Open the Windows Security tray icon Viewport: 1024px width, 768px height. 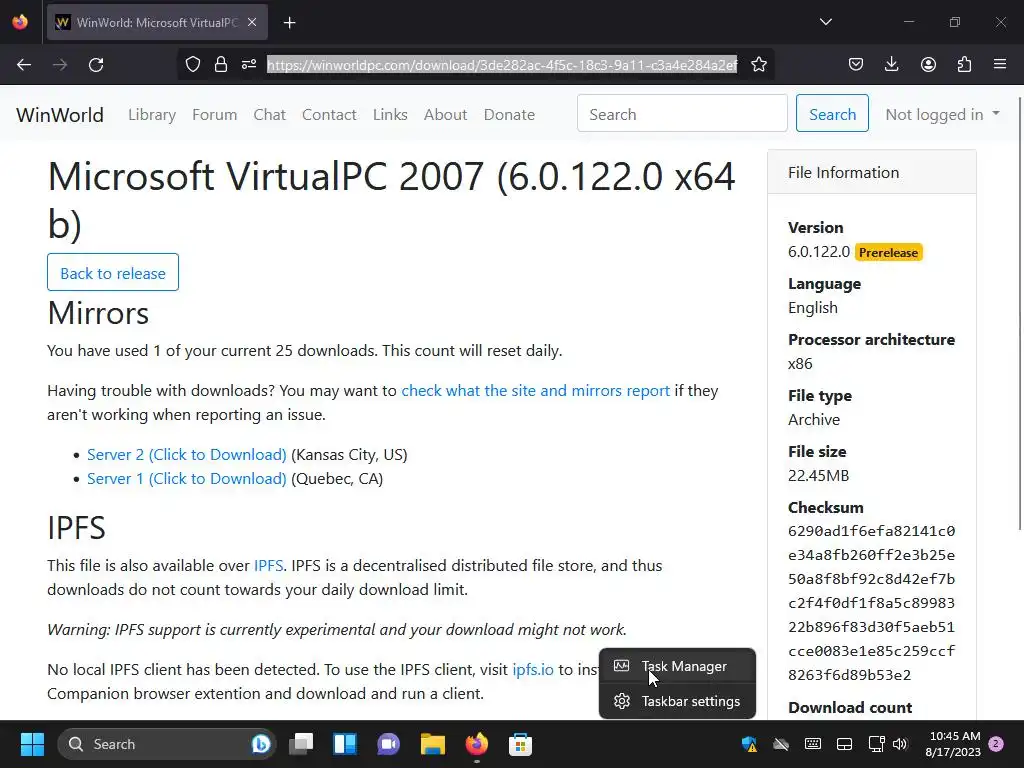[749, 744]
